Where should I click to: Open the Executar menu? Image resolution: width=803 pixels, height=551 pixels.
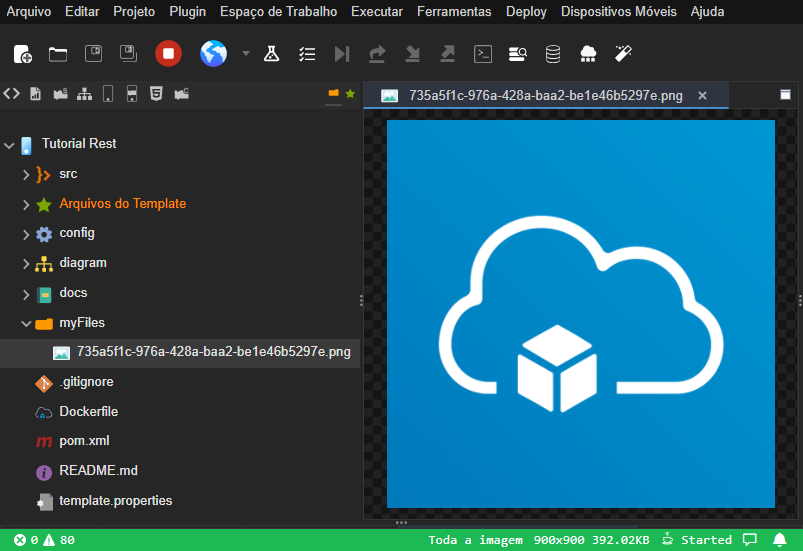pyautogui.click(x=377, y=11)
